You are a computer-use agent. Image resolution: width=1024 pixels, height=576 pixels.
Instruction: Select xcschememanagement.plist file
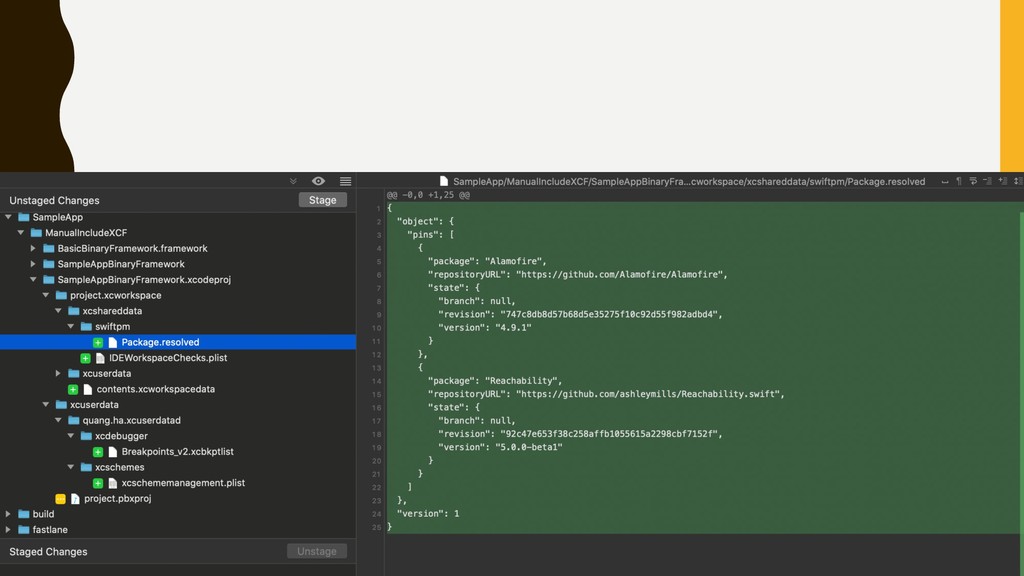(183, 483)
